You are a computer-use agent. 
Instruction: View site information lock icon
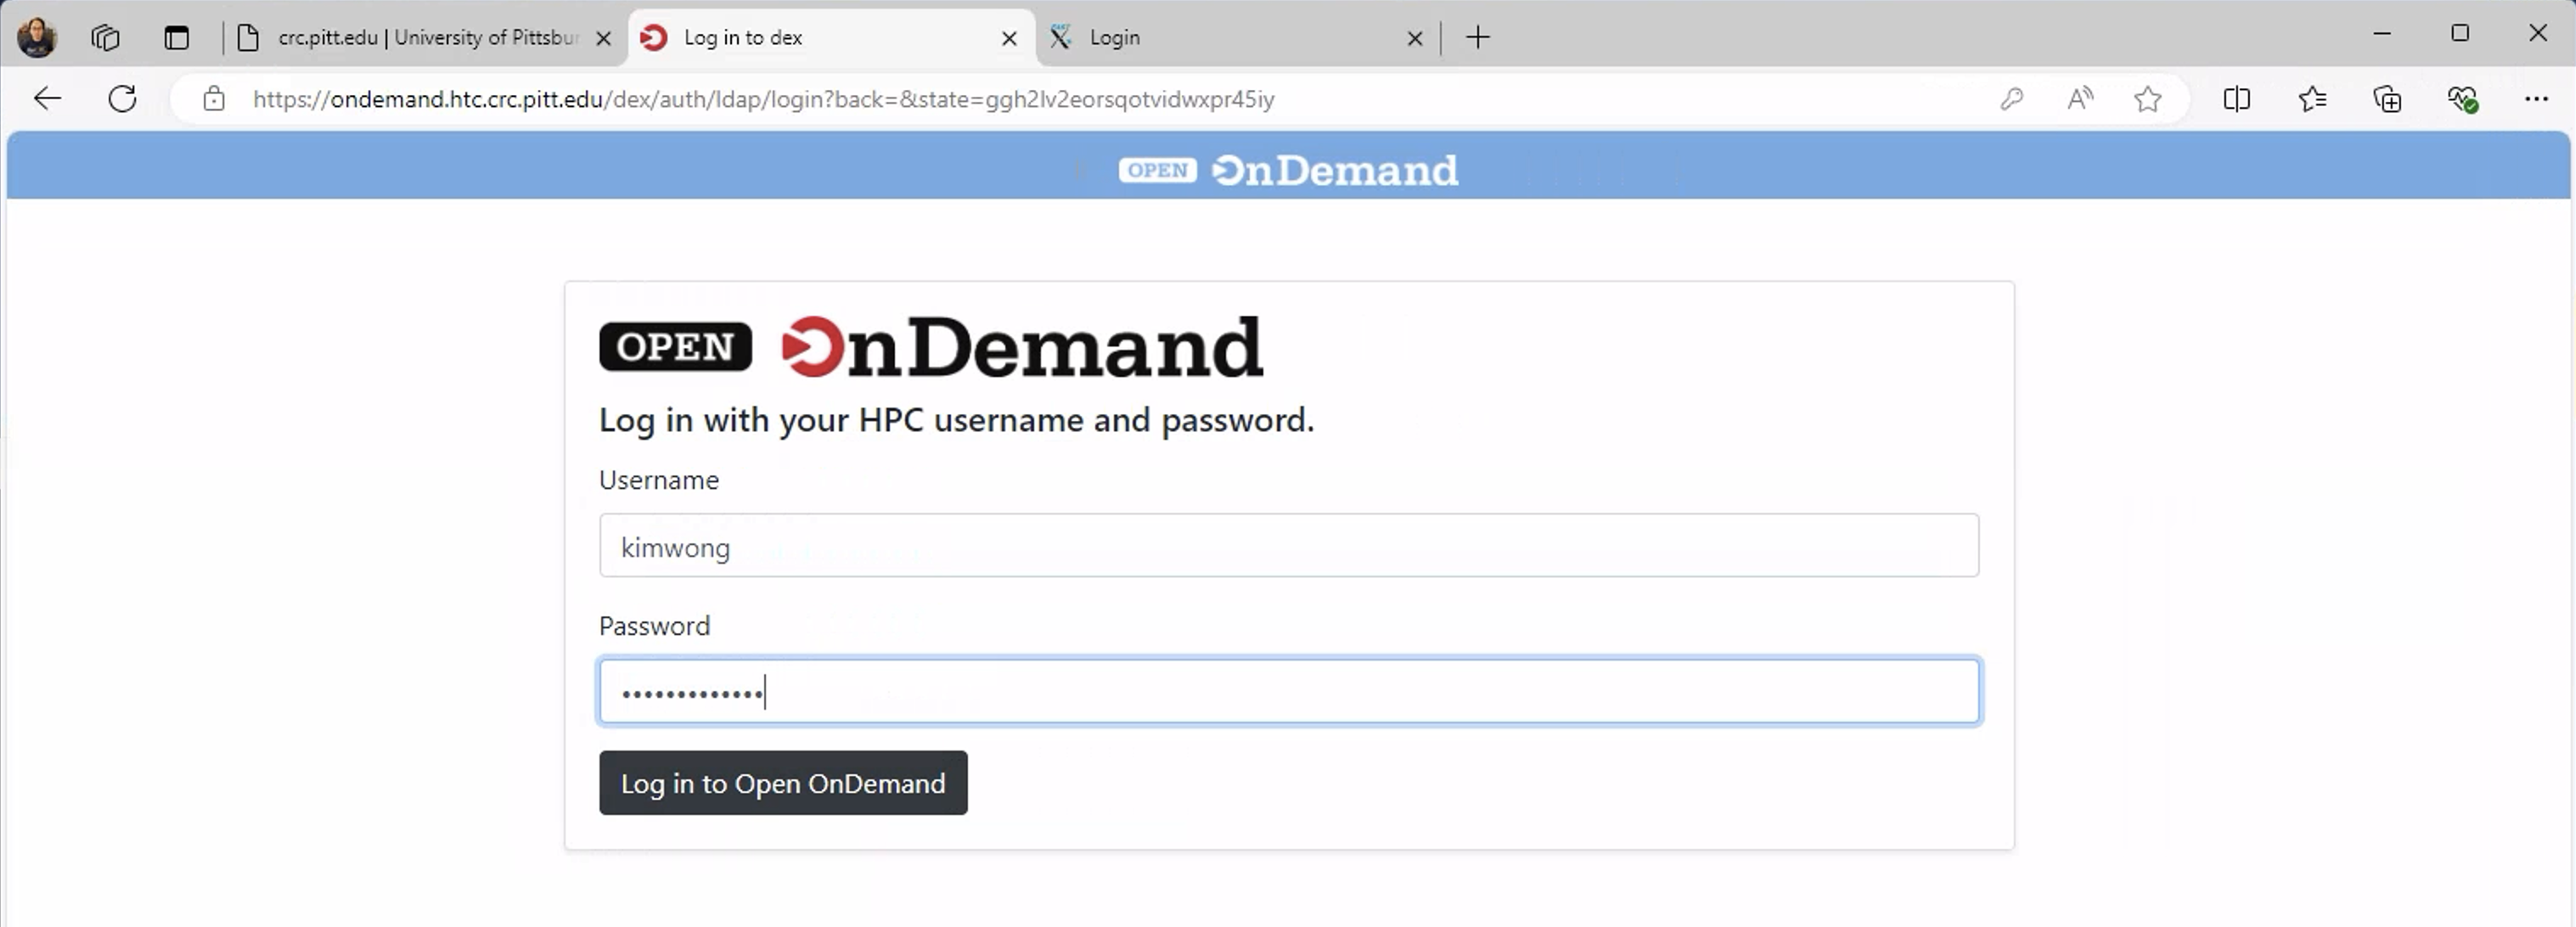(x=213, y=98)
